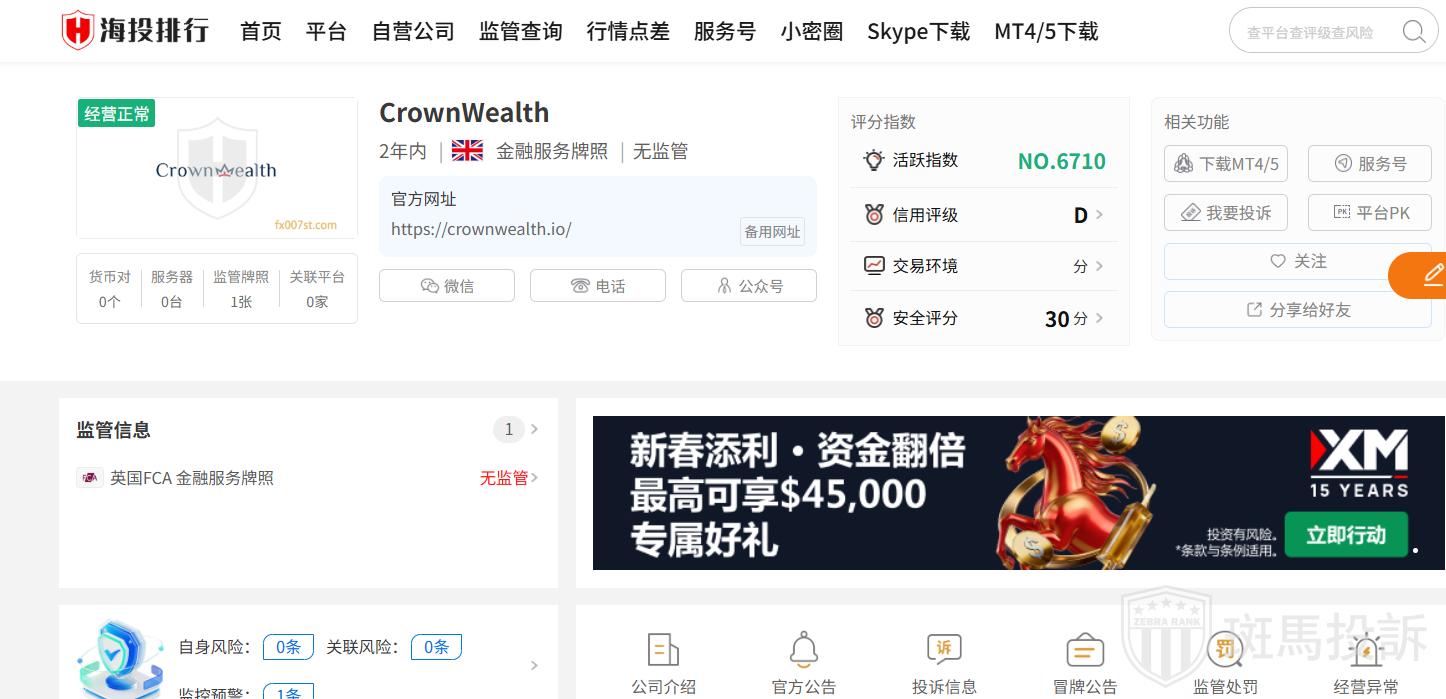Toggle the 关注 heart button
1446x699 pixels.
click(x=1298, y=261)
